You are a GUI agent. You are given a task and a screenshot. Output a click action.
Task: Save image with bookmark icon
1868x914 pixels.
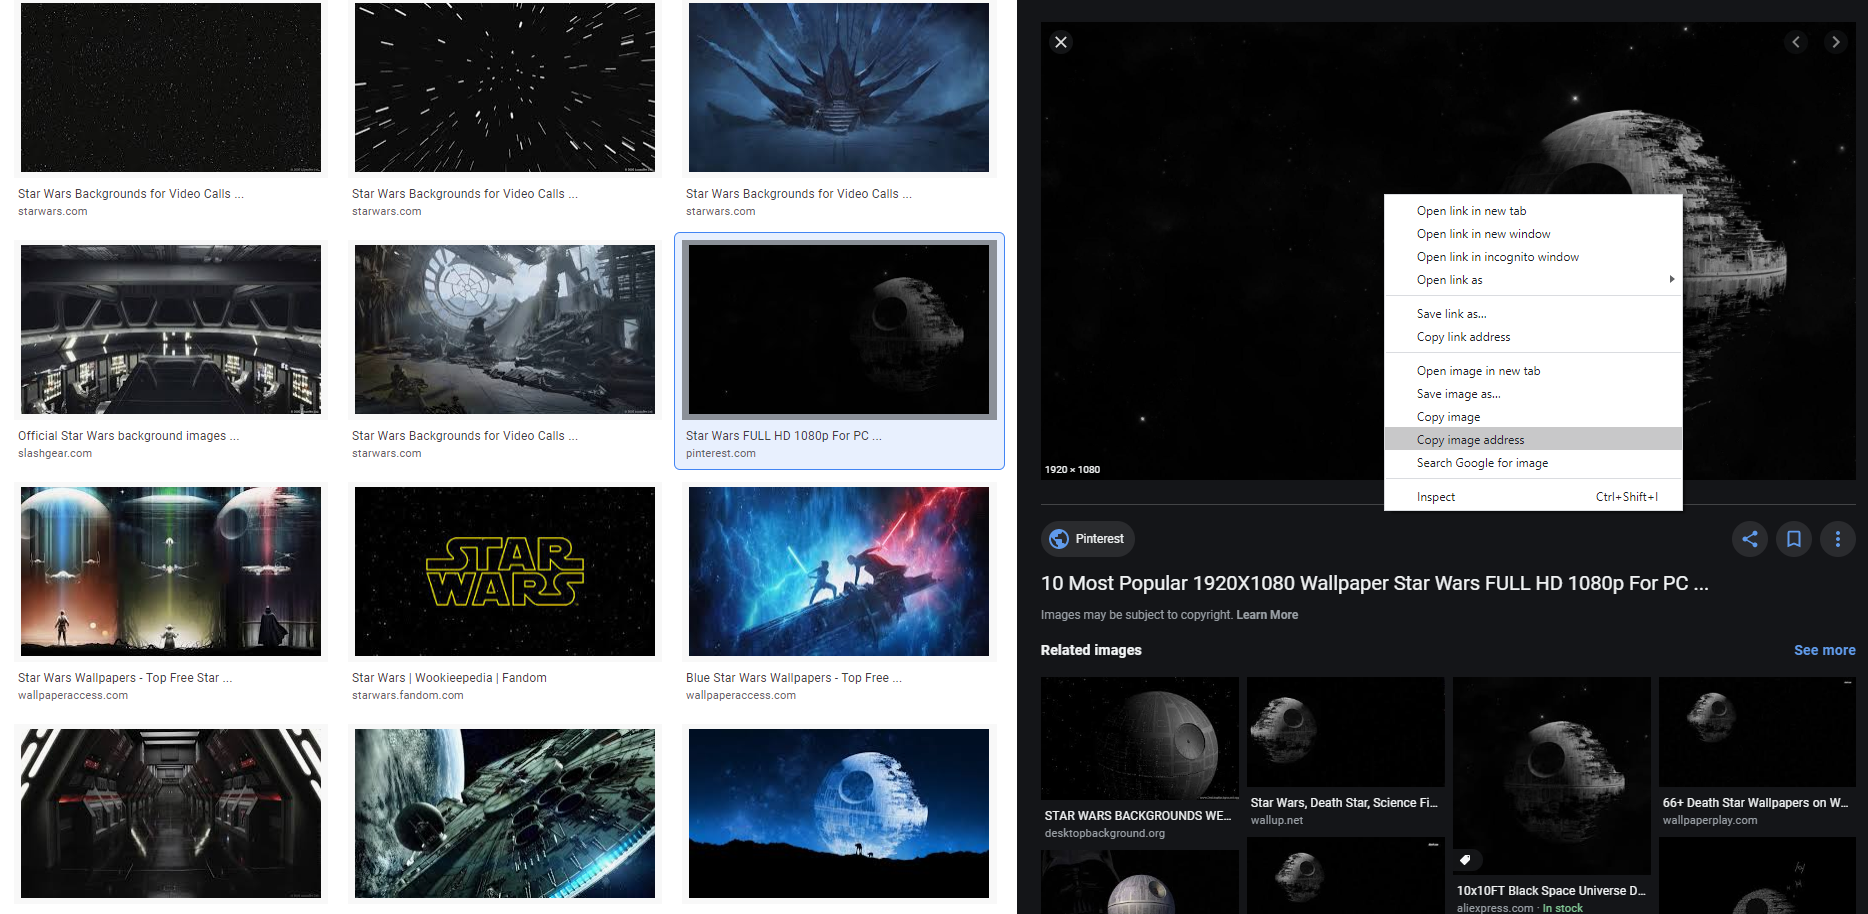tap(1794, 539)
